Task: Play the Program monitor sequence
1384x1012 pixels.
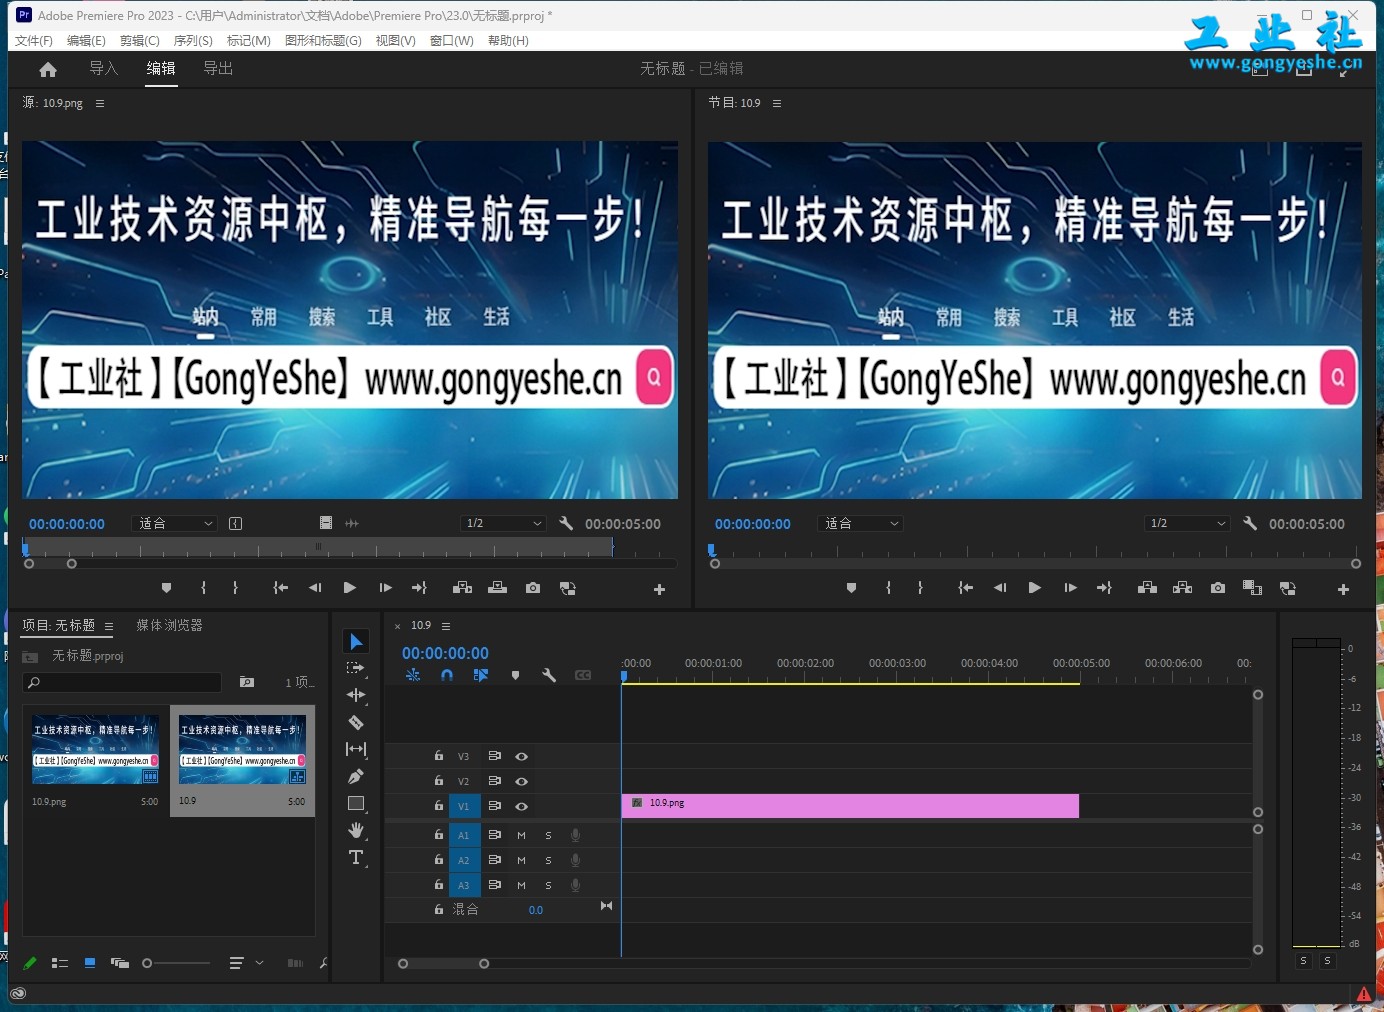Action: [x=1035, y=588]
